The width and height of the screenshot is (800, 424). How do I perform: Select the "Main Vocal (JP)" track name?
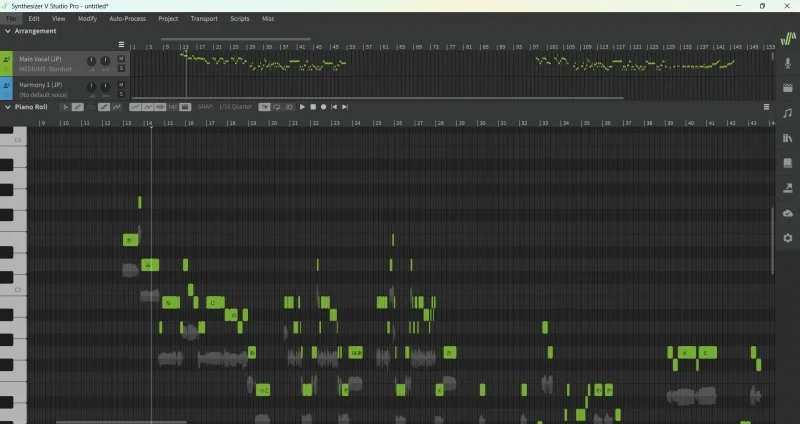[40, 59]
